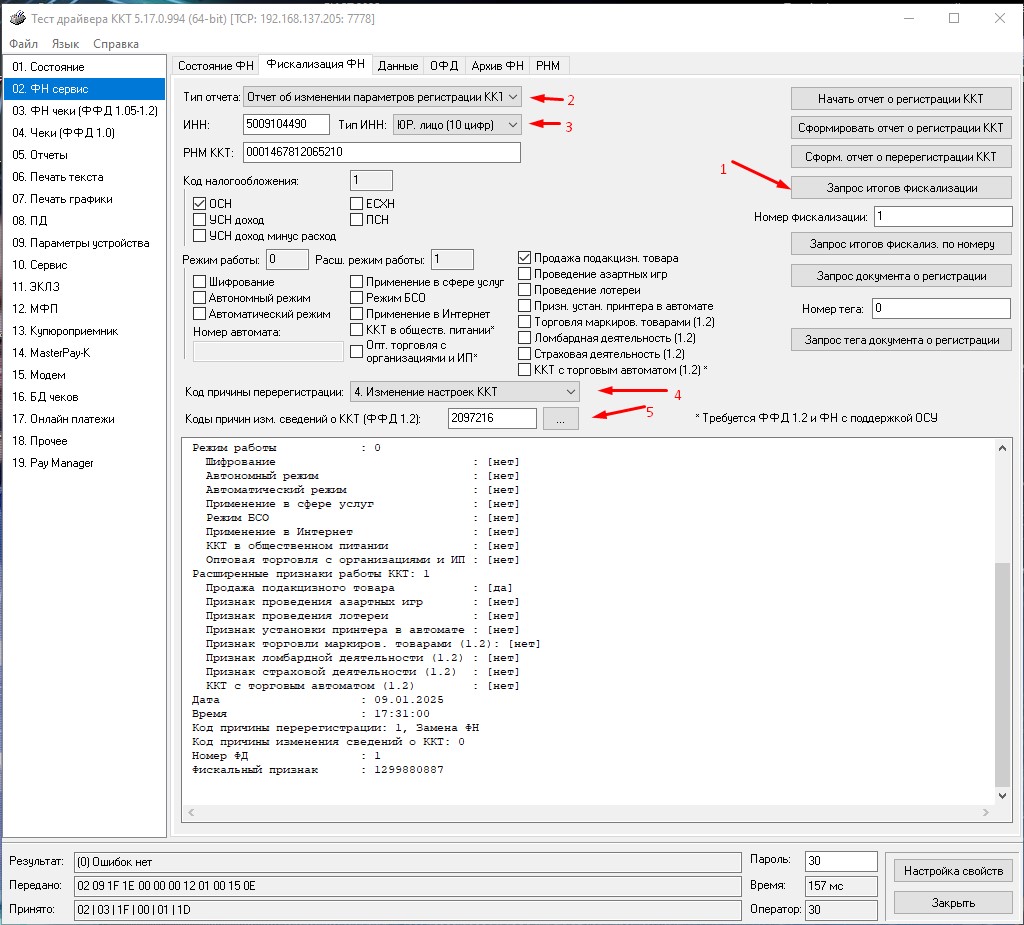Click Запрос тега документа о регистрации
The width and height of the screenshot is (1024, 925).
[x=901, y=340]
